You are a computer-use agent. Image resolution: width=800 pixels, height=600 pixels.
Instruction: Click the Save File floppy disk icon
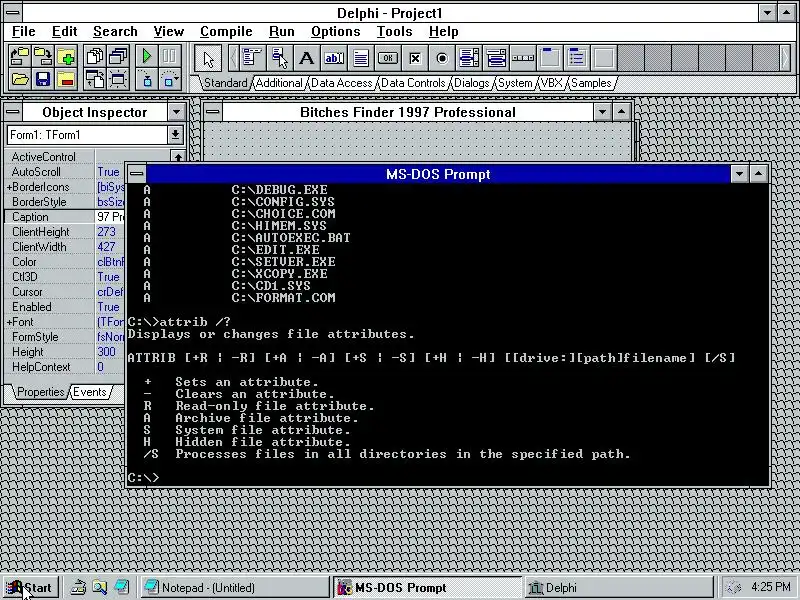[43, 80]
